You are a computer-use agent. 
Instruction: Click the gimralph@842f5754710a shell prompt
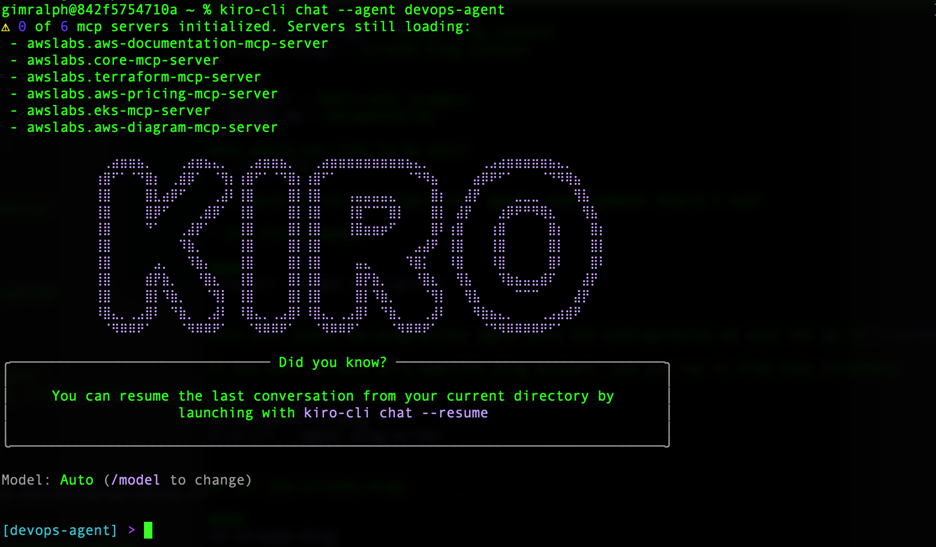point(88,9)
